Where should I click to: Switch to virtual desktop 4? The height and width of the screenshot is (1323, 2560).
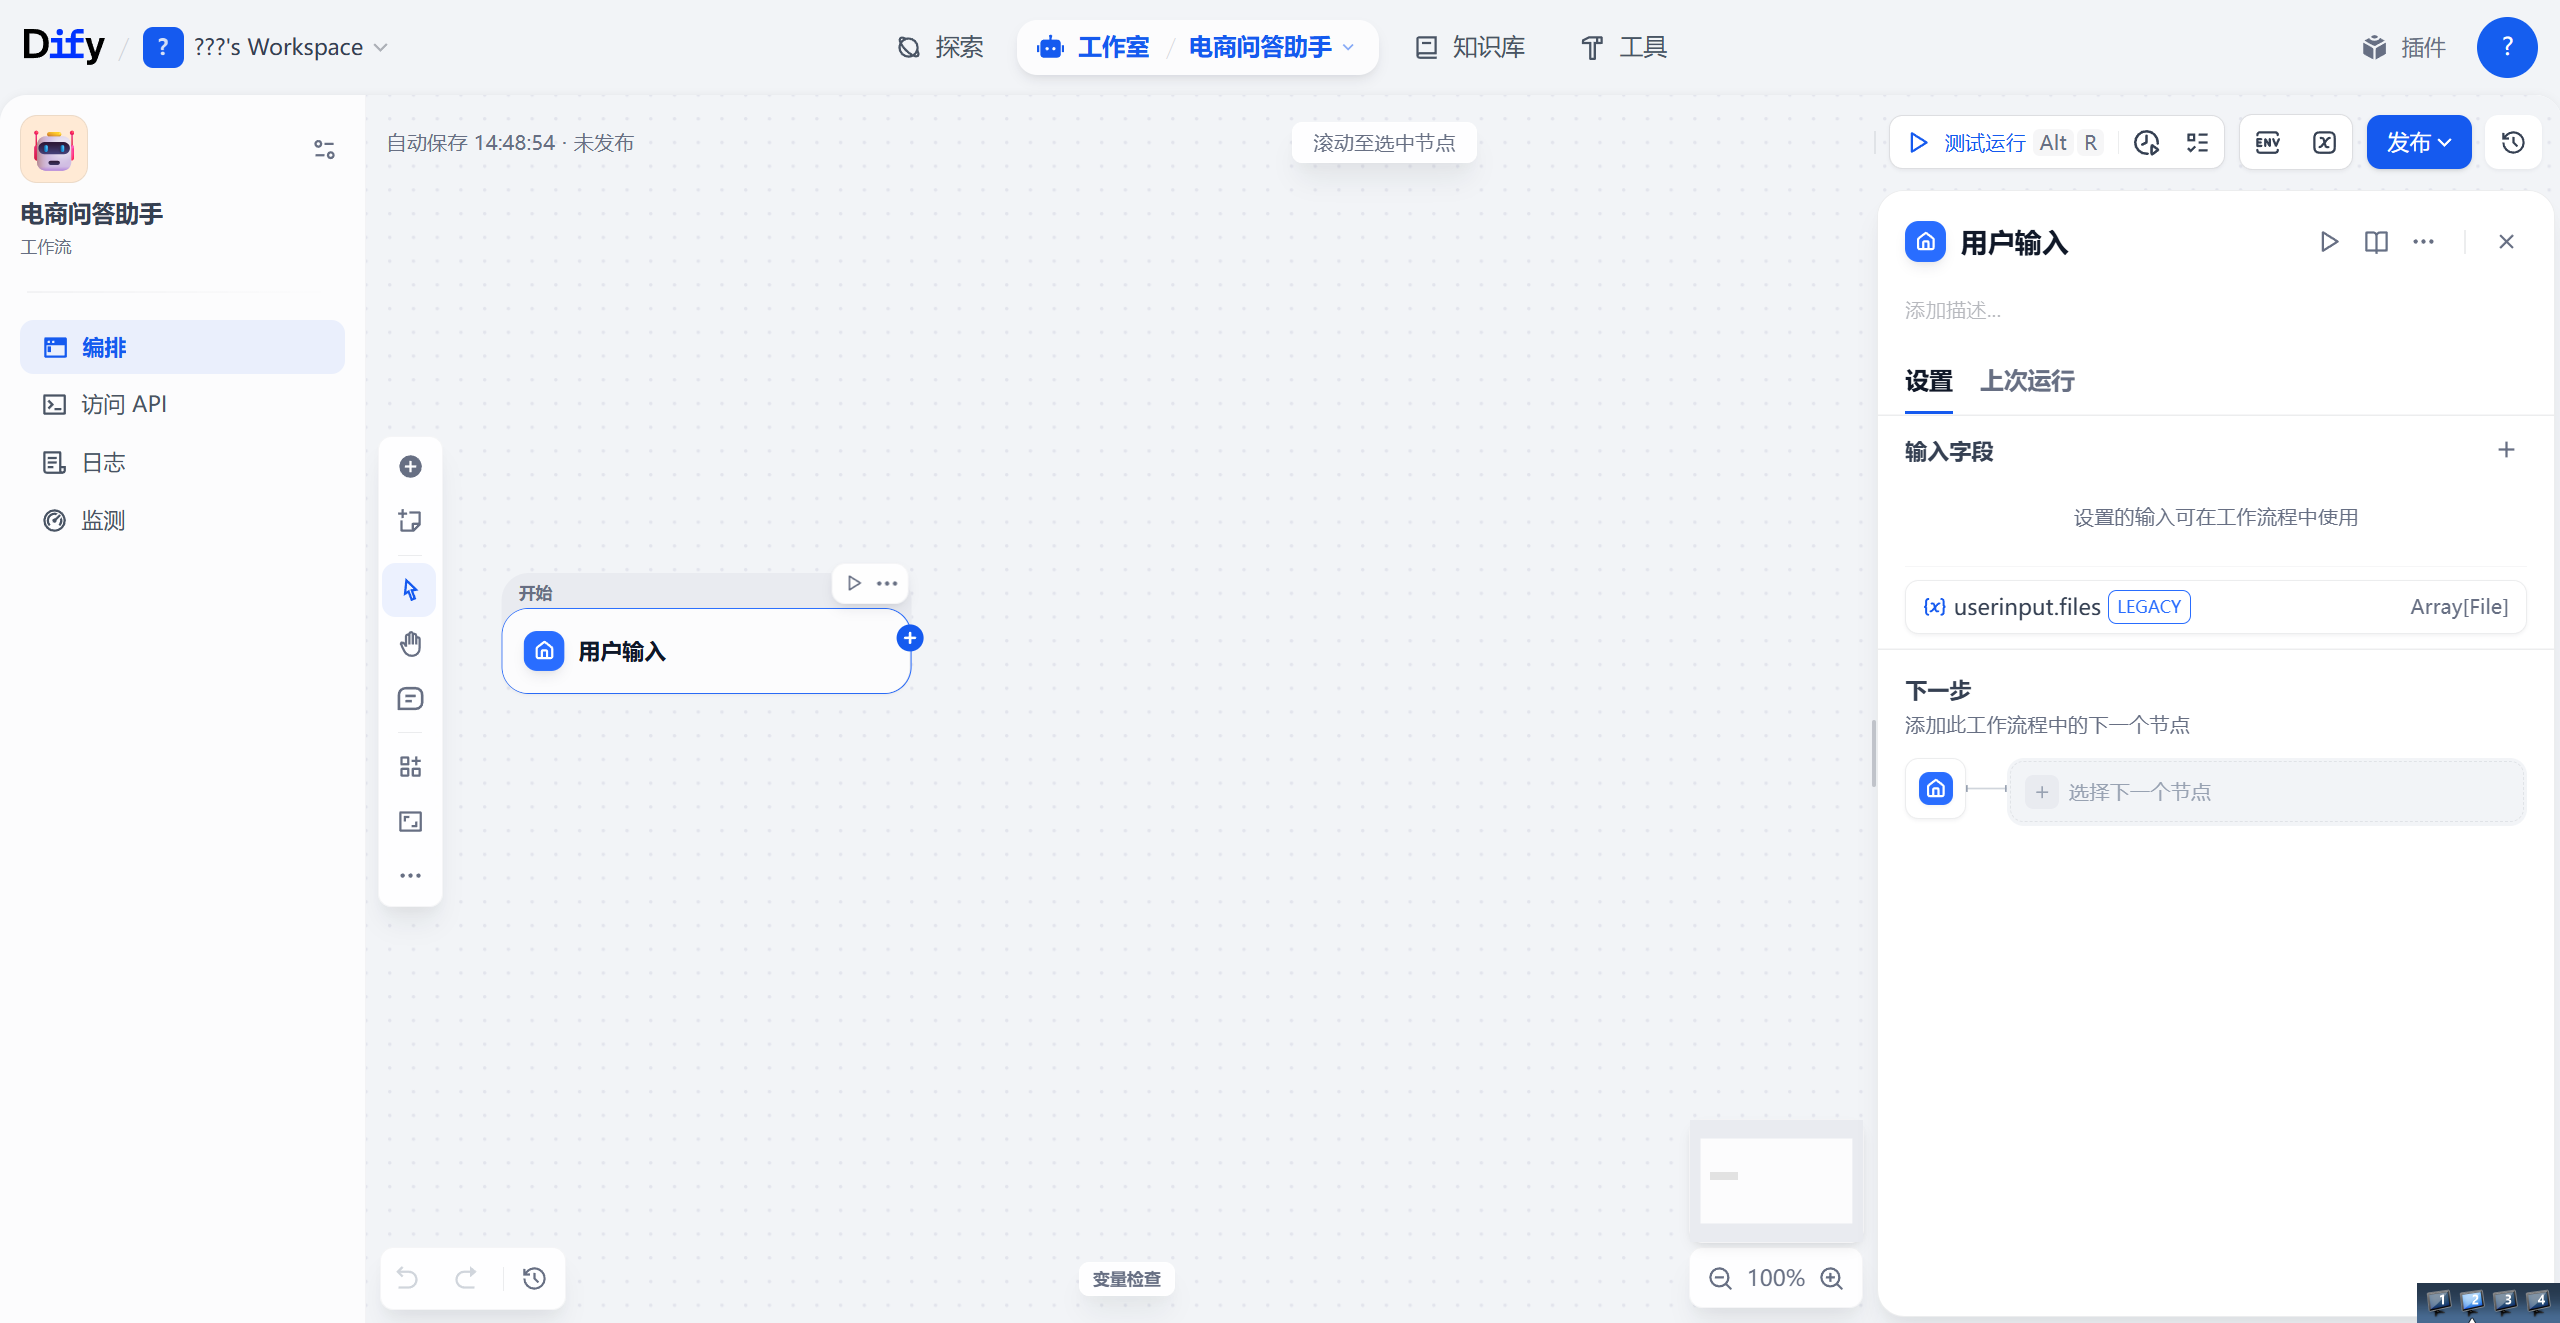pos(2538,1302)
